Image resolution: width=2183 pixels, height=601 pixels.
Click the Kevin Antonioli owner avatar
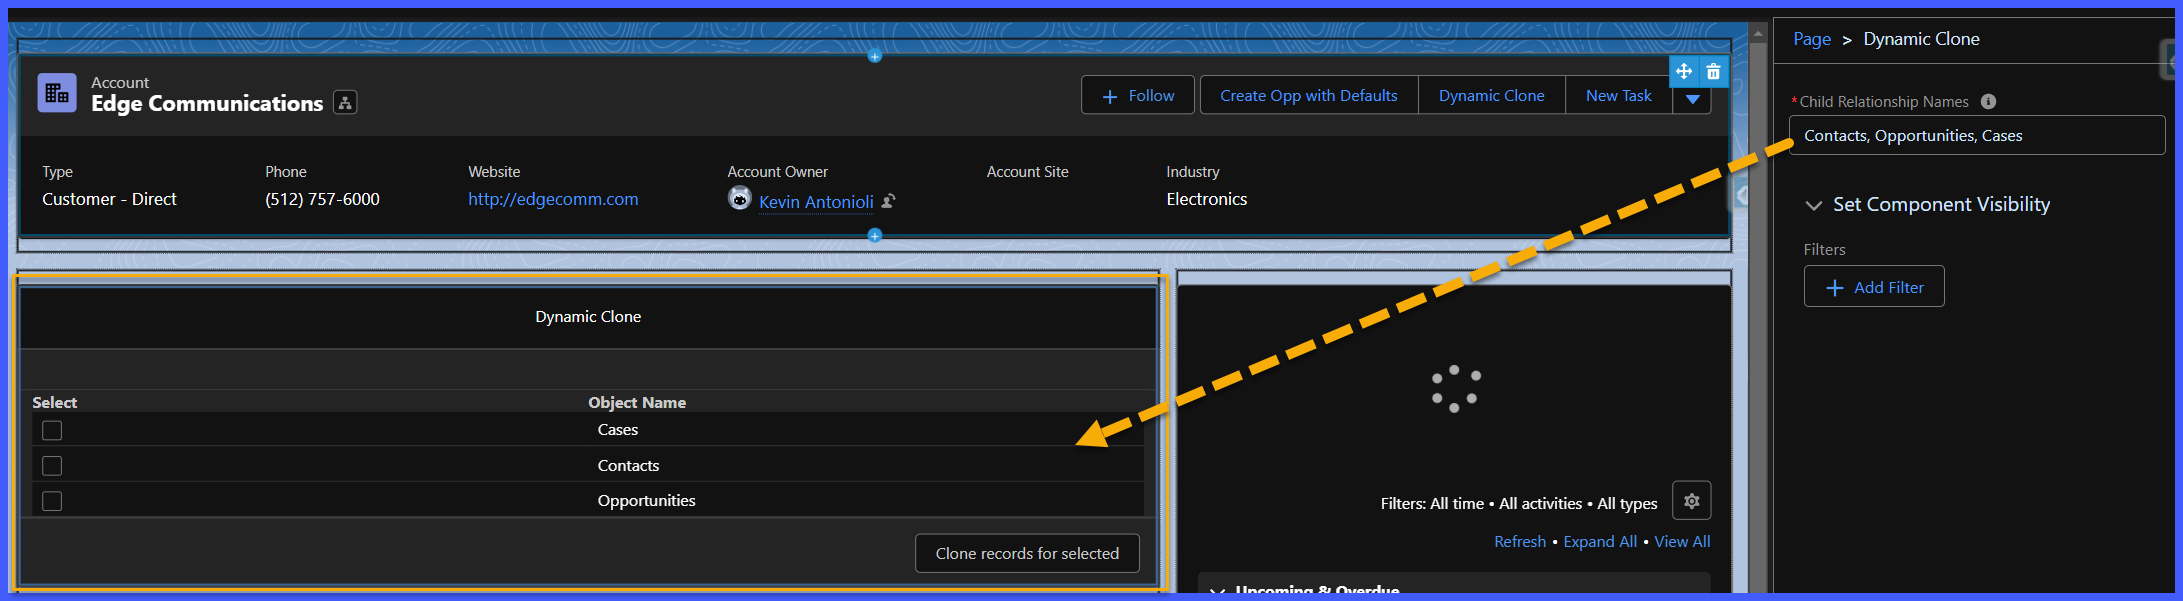click(x=740, y=198)
